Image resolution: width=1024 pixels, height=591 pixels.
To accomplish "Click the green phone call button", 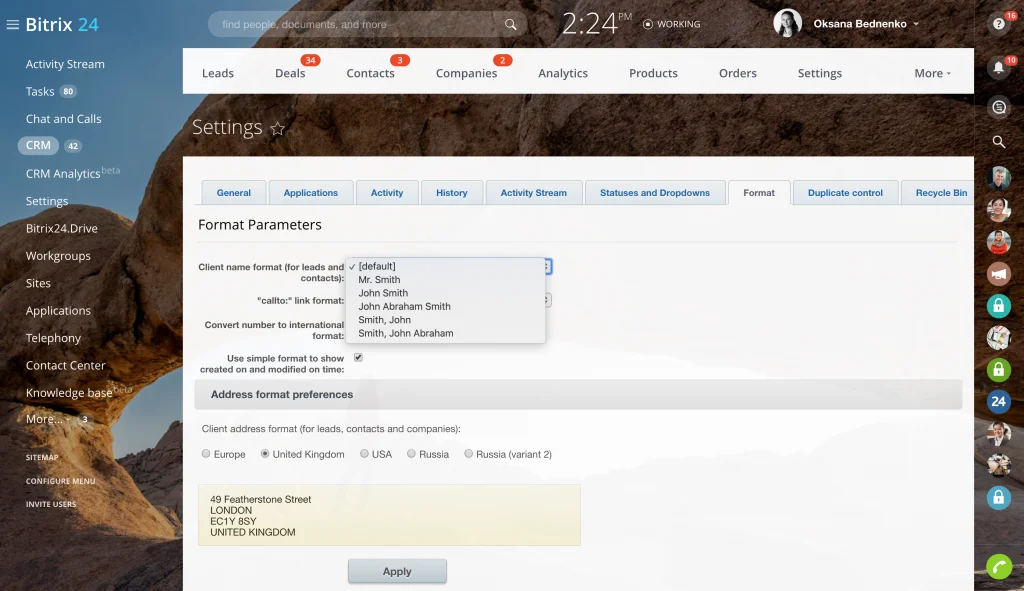I will (x=998, y=567).
